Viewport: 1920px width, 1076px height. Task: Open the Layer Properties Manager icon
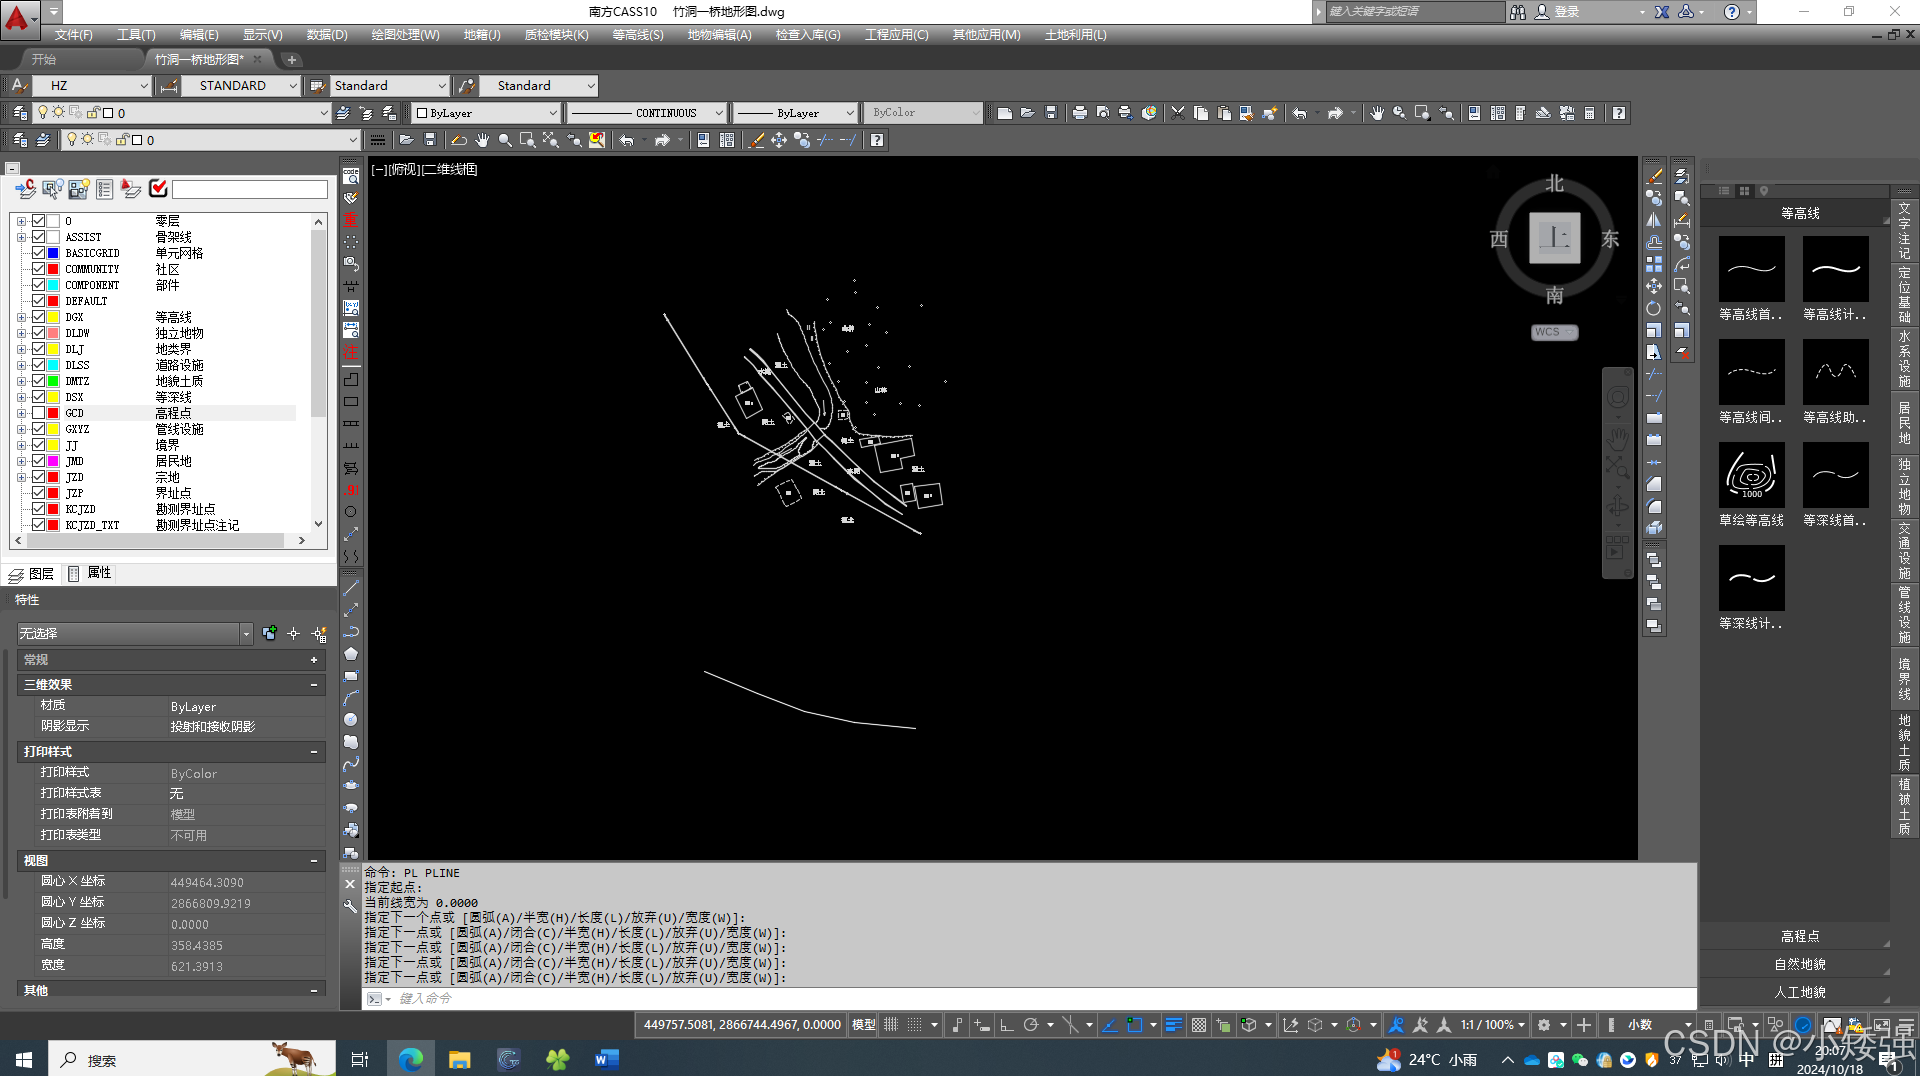pos(20,113)
